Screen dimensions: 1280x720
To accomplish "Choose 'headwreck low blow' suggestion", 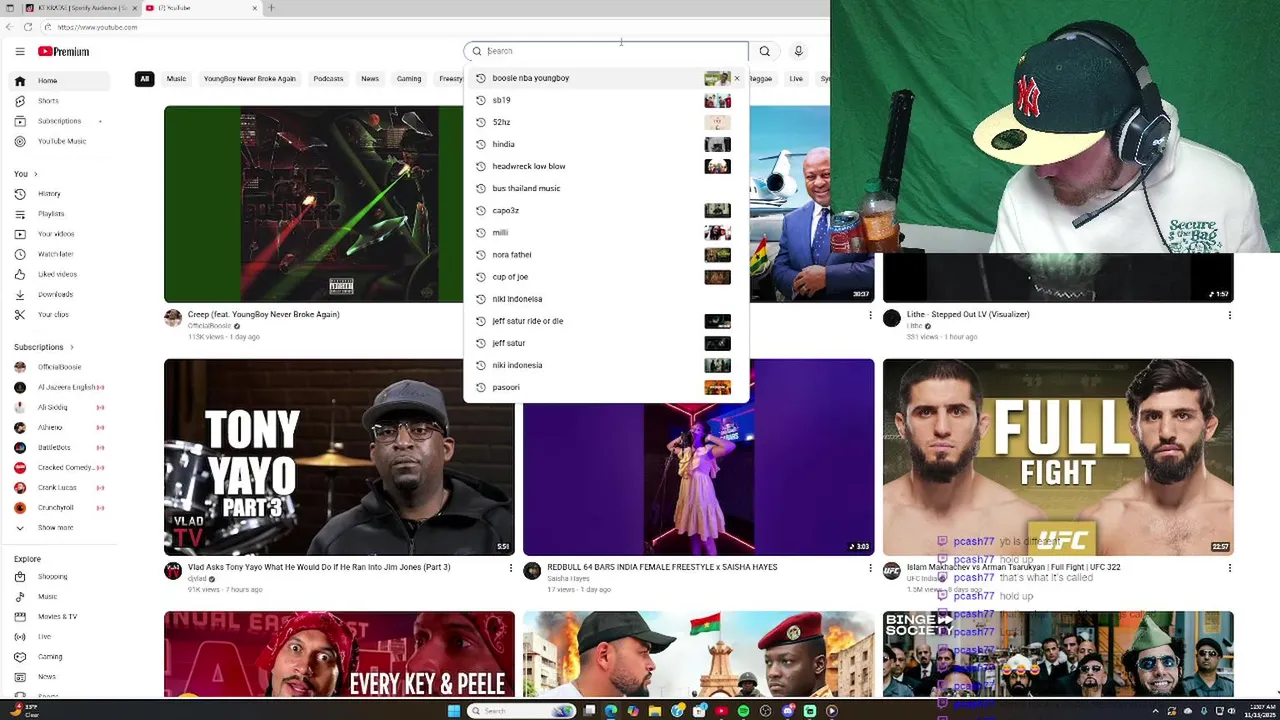I will click(605, 166).
